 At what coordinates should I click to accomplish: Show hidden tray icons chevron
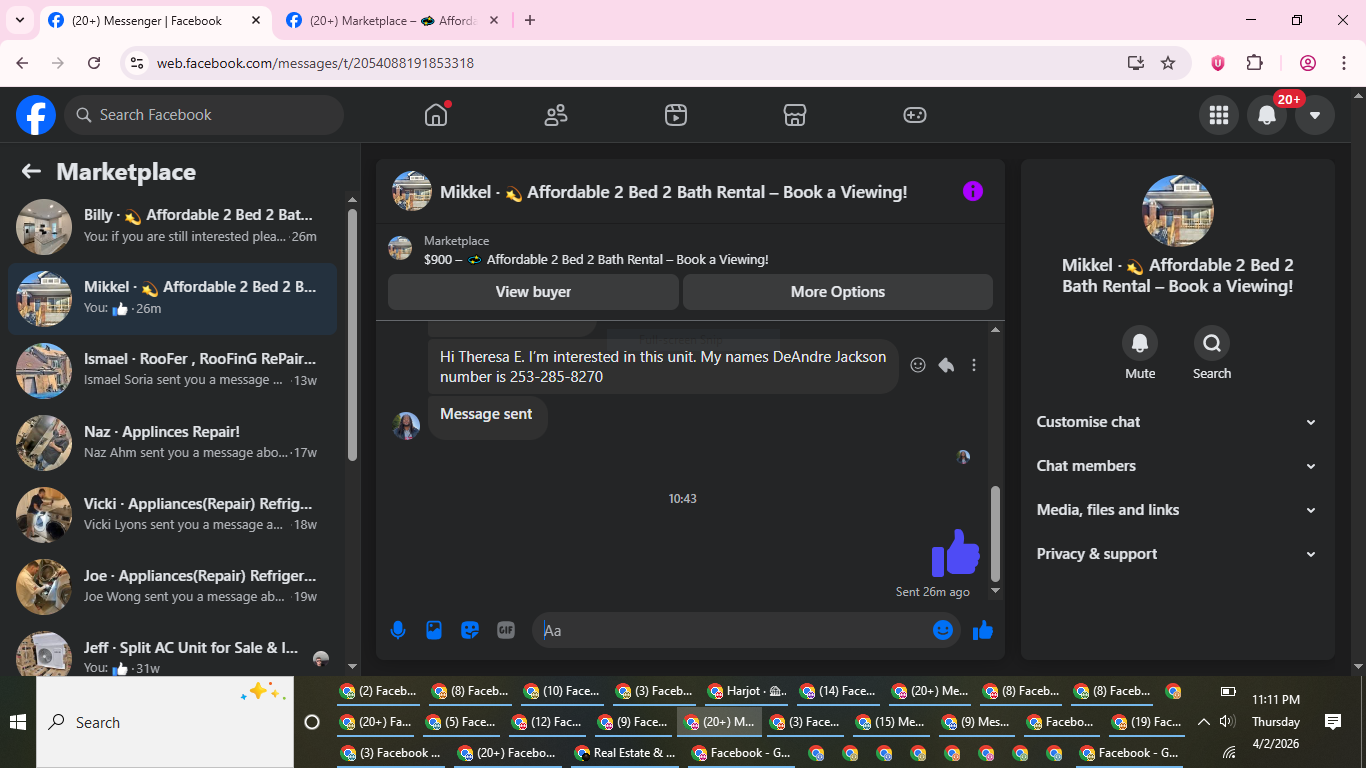(x=1204, y=722)
